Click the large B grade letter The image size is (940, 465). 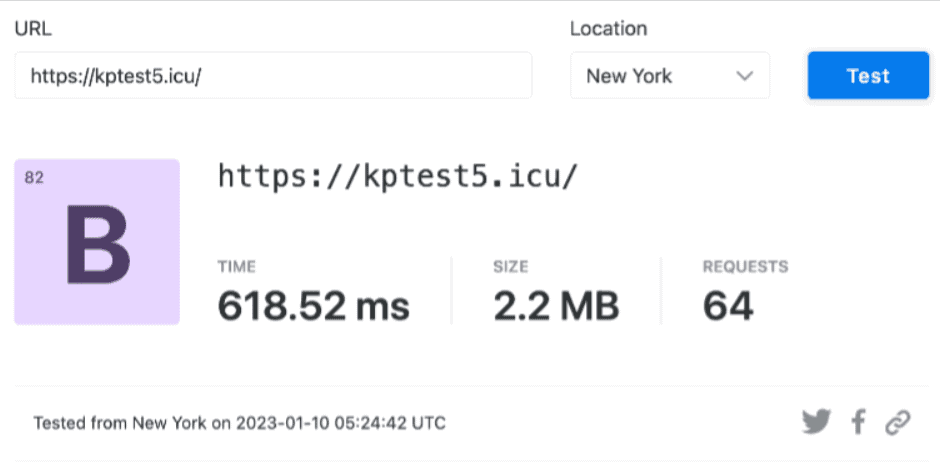click(x=98, y=244)
